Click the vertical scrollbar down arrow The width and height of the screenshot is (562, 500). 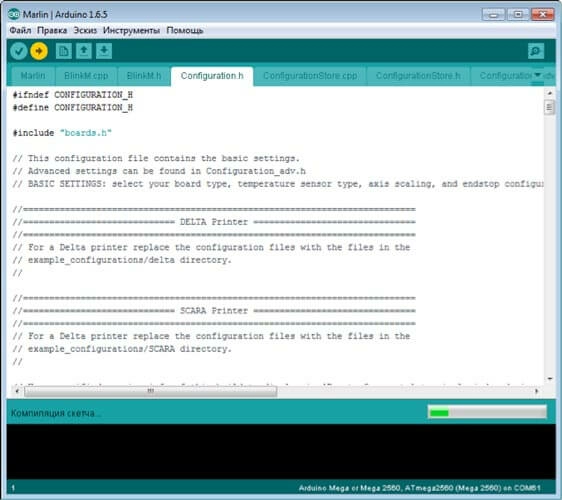pyautogui.click(x=550, y=378)
